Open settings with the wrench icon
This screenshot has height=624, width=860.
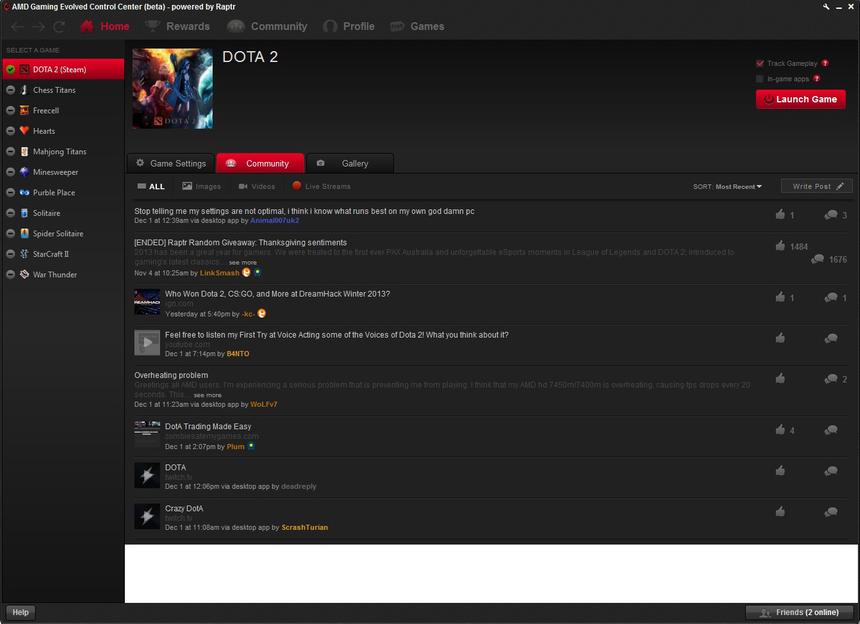click(826, 6)
